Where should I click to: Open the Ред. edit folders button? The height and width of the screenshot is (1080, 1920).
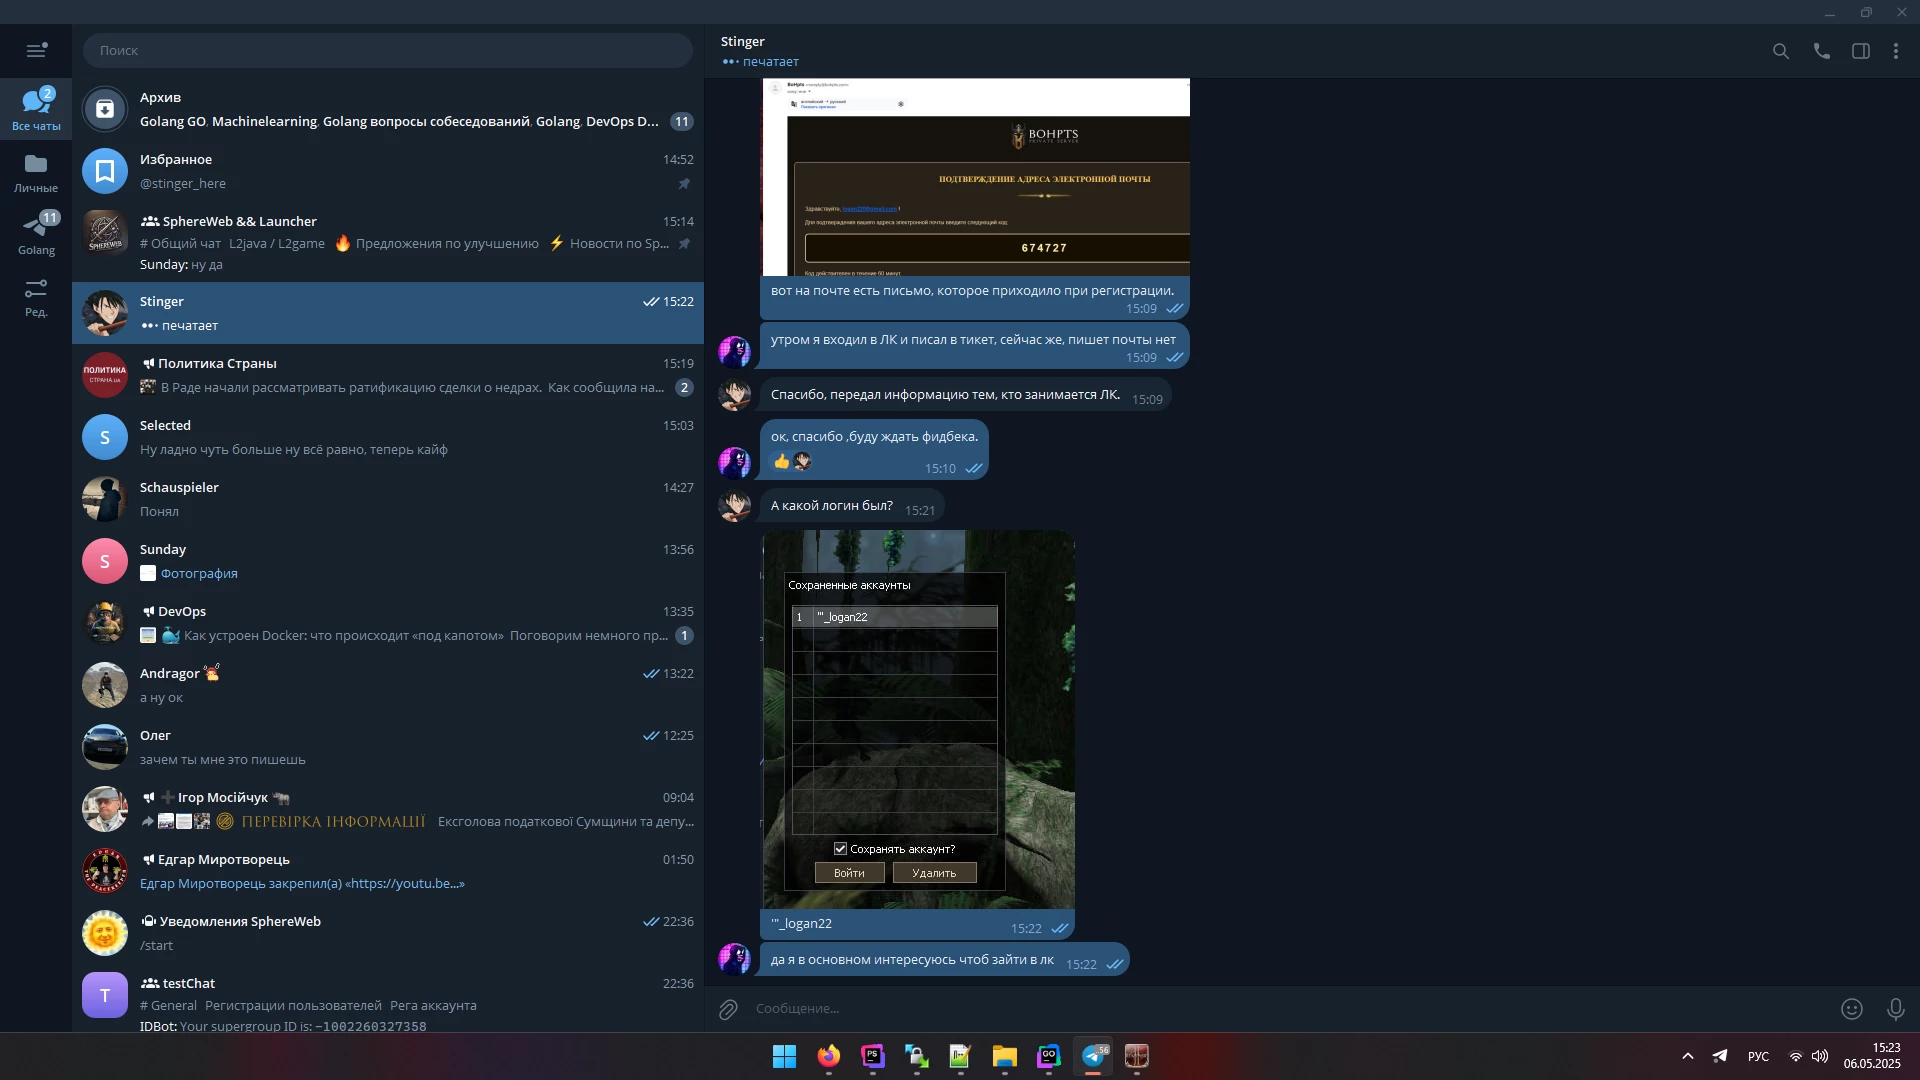coord(36,297)
